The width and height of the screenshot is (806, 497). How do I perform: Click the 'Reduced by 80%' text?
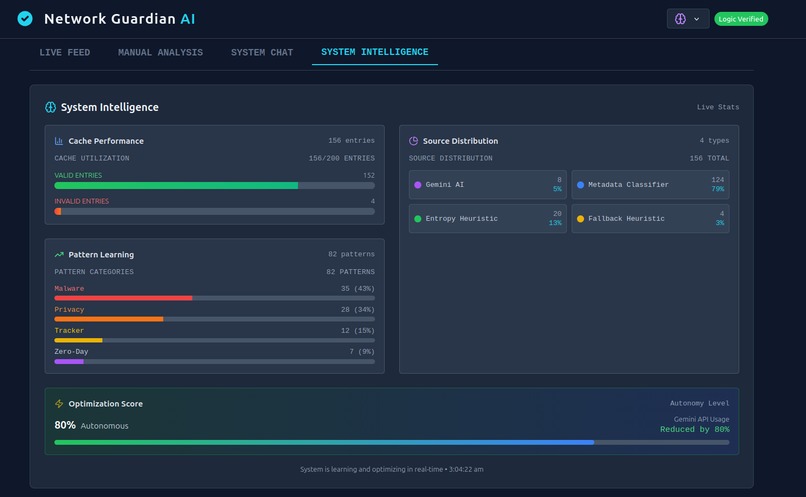[694, 429]
